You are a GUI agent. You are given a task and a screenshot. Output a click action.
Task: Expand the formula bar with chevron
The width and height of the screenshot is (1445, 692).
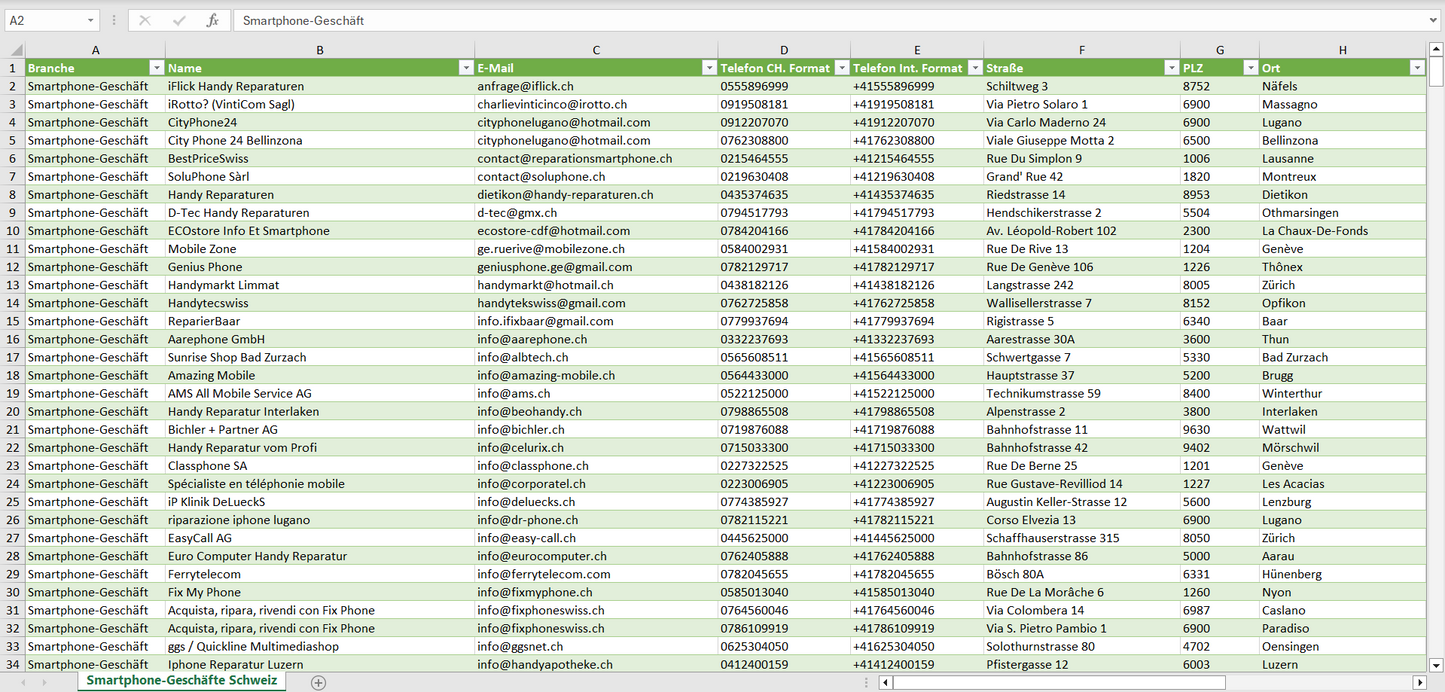pos(1434,20)
